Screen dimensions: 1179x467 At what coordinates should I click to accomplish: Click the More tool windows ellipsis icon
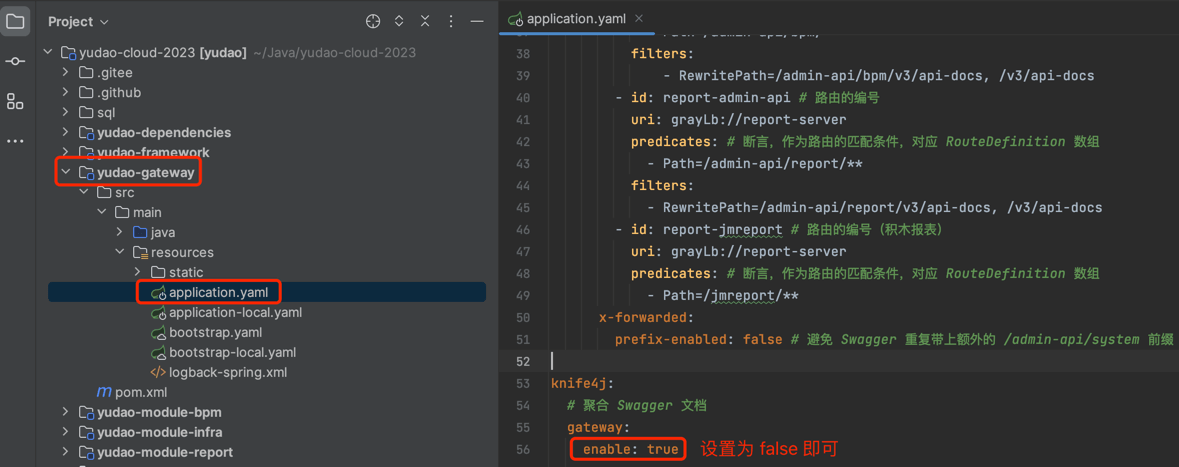(15, 141)
